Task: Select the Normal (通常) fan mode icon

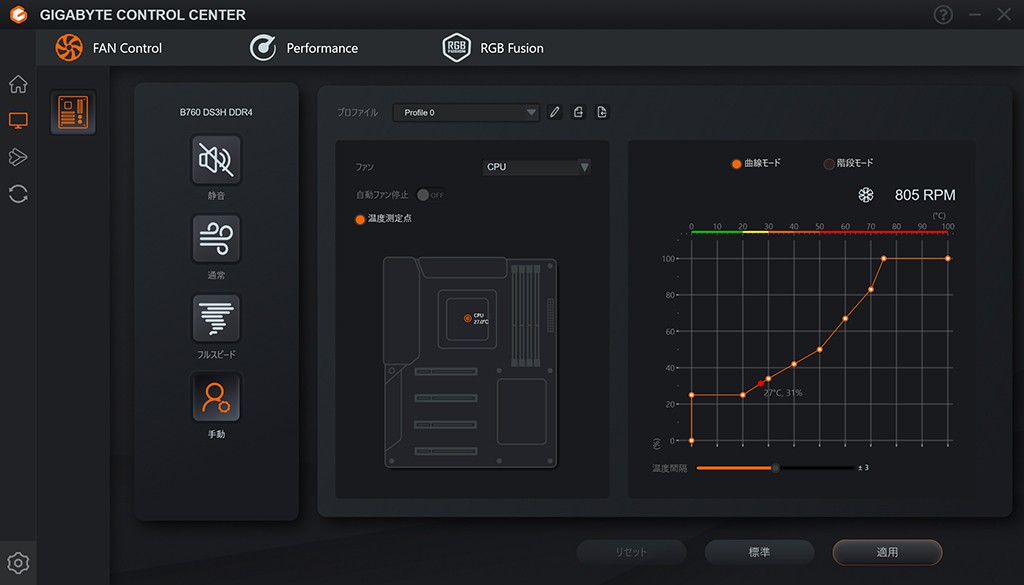Action: click(216, 239)
